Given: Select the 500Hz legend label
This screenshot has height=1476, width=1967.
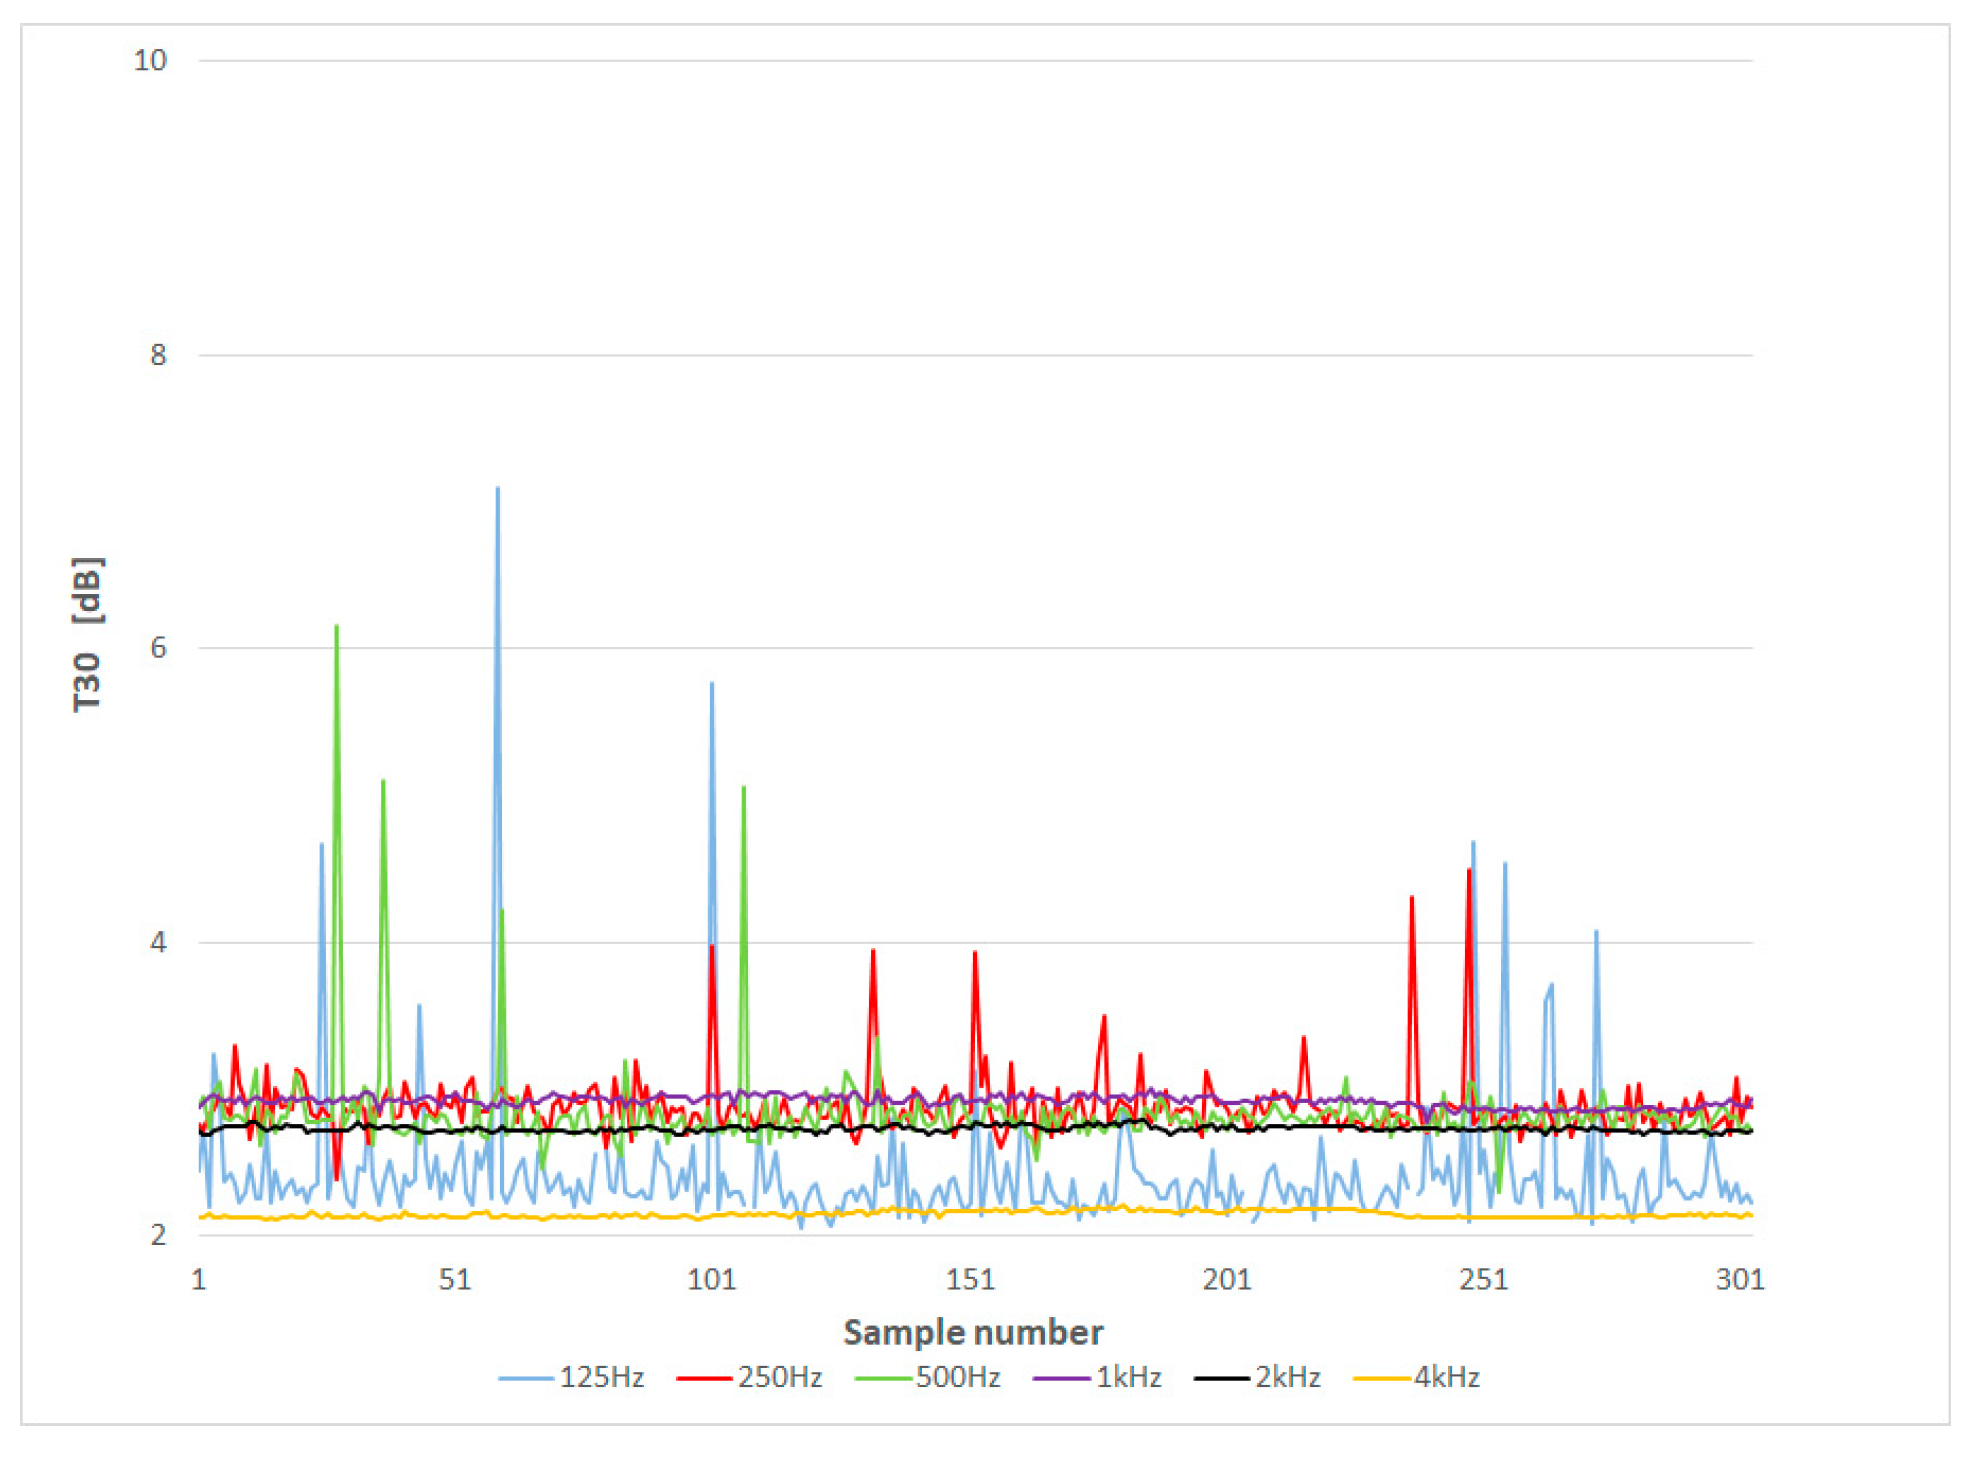Looking at the screenshot, I should [x=957, y=1377].
